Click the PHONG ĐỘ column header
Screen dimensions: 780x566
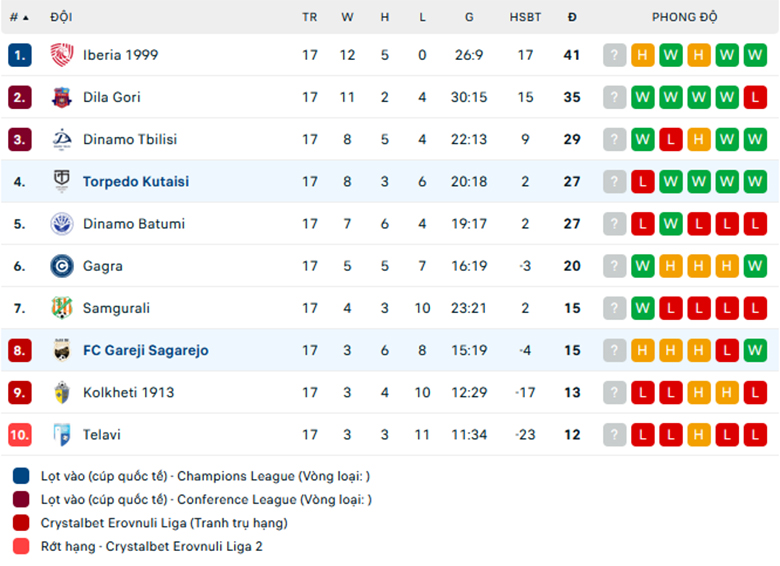(x=684, y=17)
